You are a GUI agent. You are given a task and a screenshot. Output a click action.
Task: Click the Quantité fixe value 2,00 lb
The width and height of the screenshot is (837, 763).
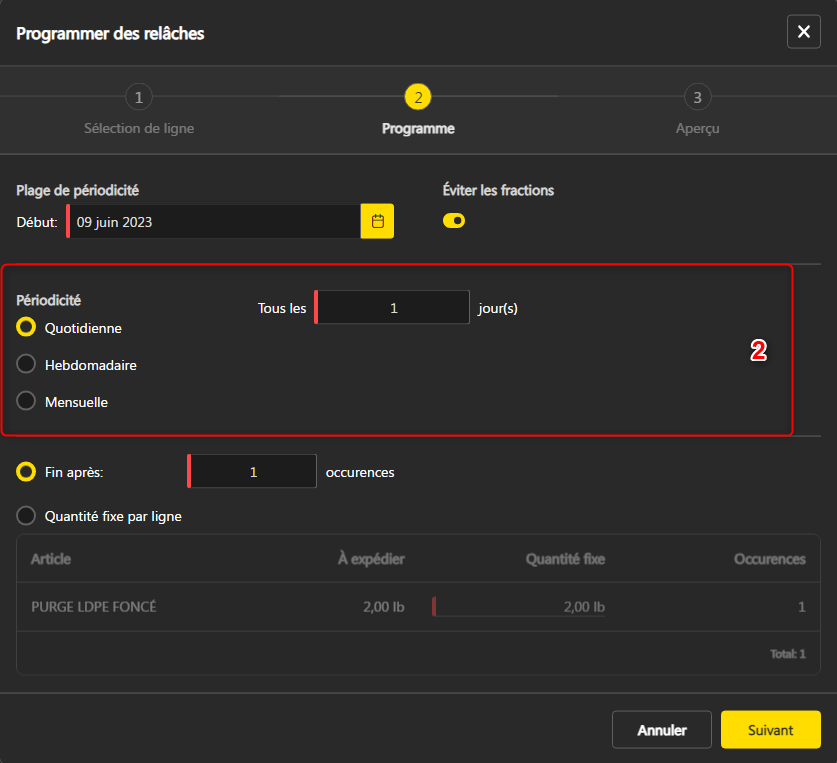tap(520, 607)
